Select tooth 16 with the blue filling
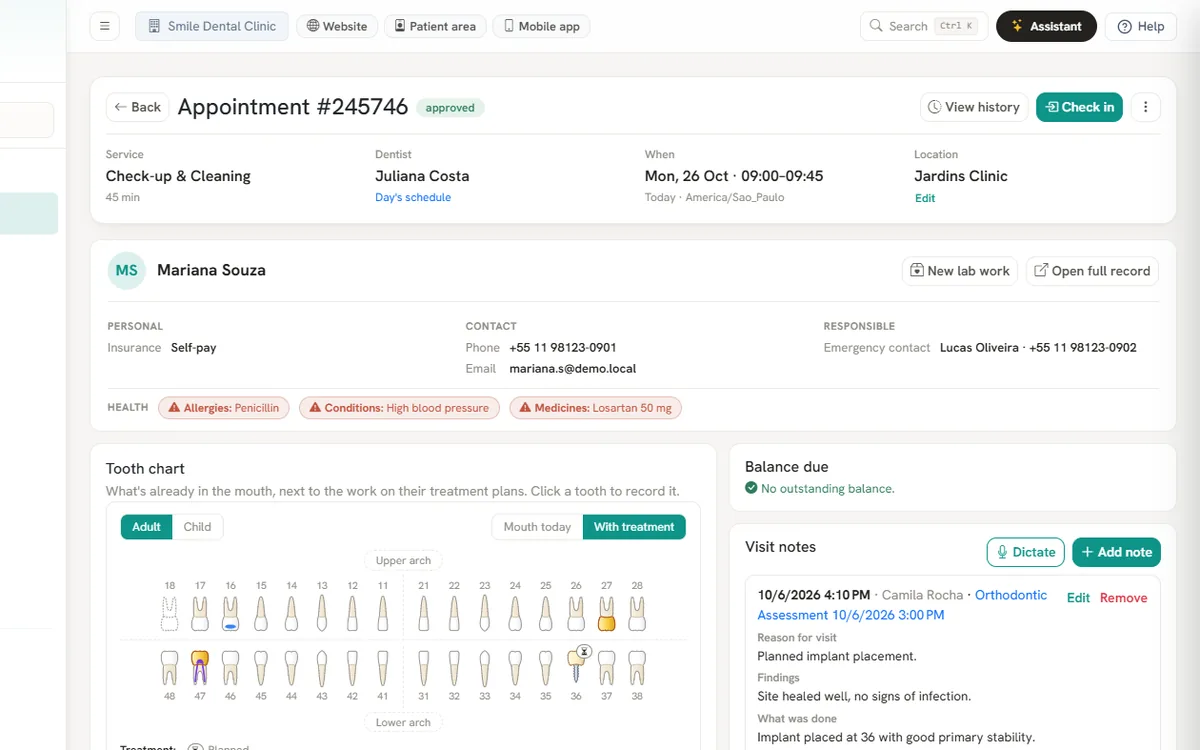This screenshot has height=750, width=1200. (x=231, y=613)
